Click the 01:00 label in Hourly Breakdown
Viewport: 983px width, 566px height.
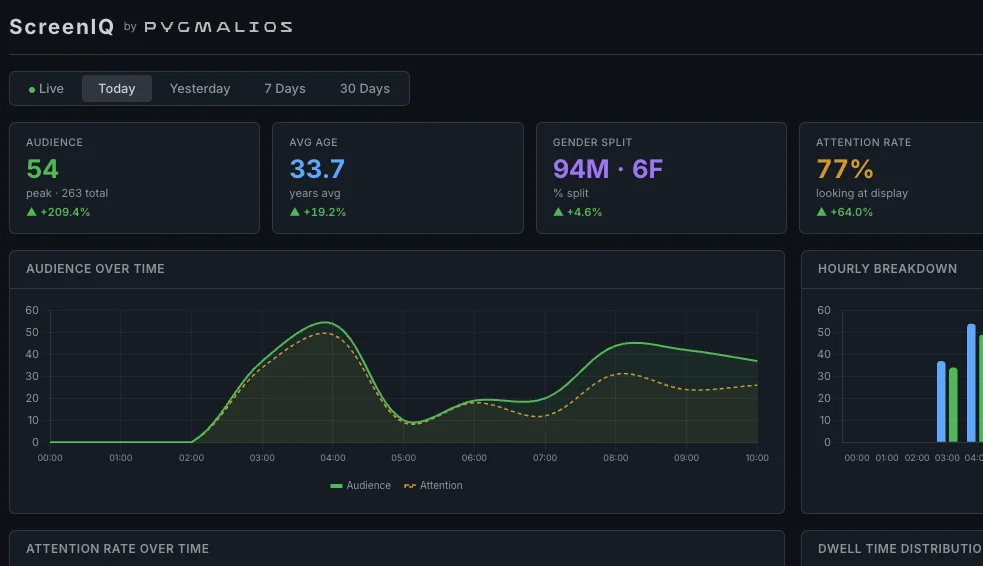pyautogui.click(x=886, y=458)
